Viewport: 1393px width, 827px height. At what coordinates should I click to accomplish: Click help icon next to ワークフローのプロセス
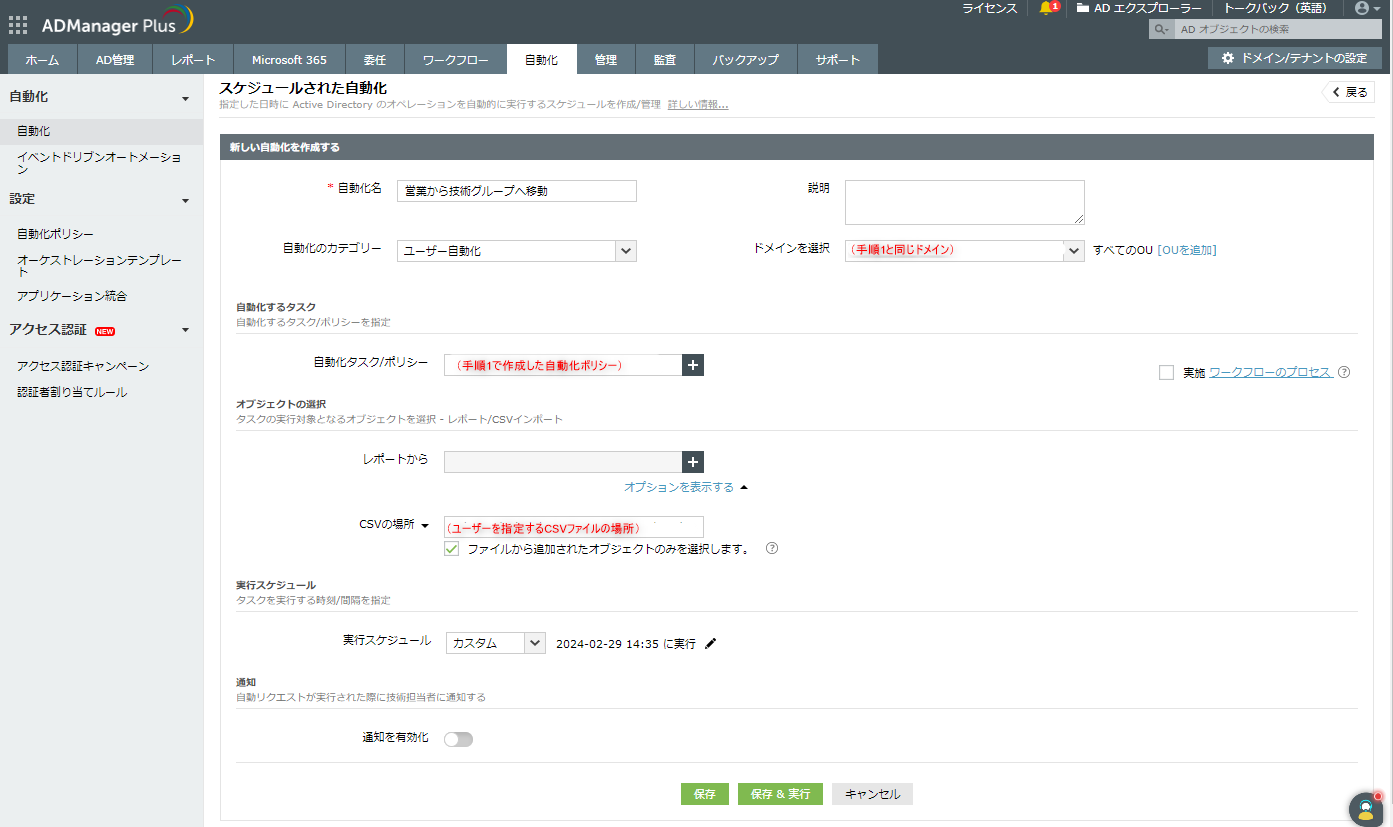click(1344, 372)
